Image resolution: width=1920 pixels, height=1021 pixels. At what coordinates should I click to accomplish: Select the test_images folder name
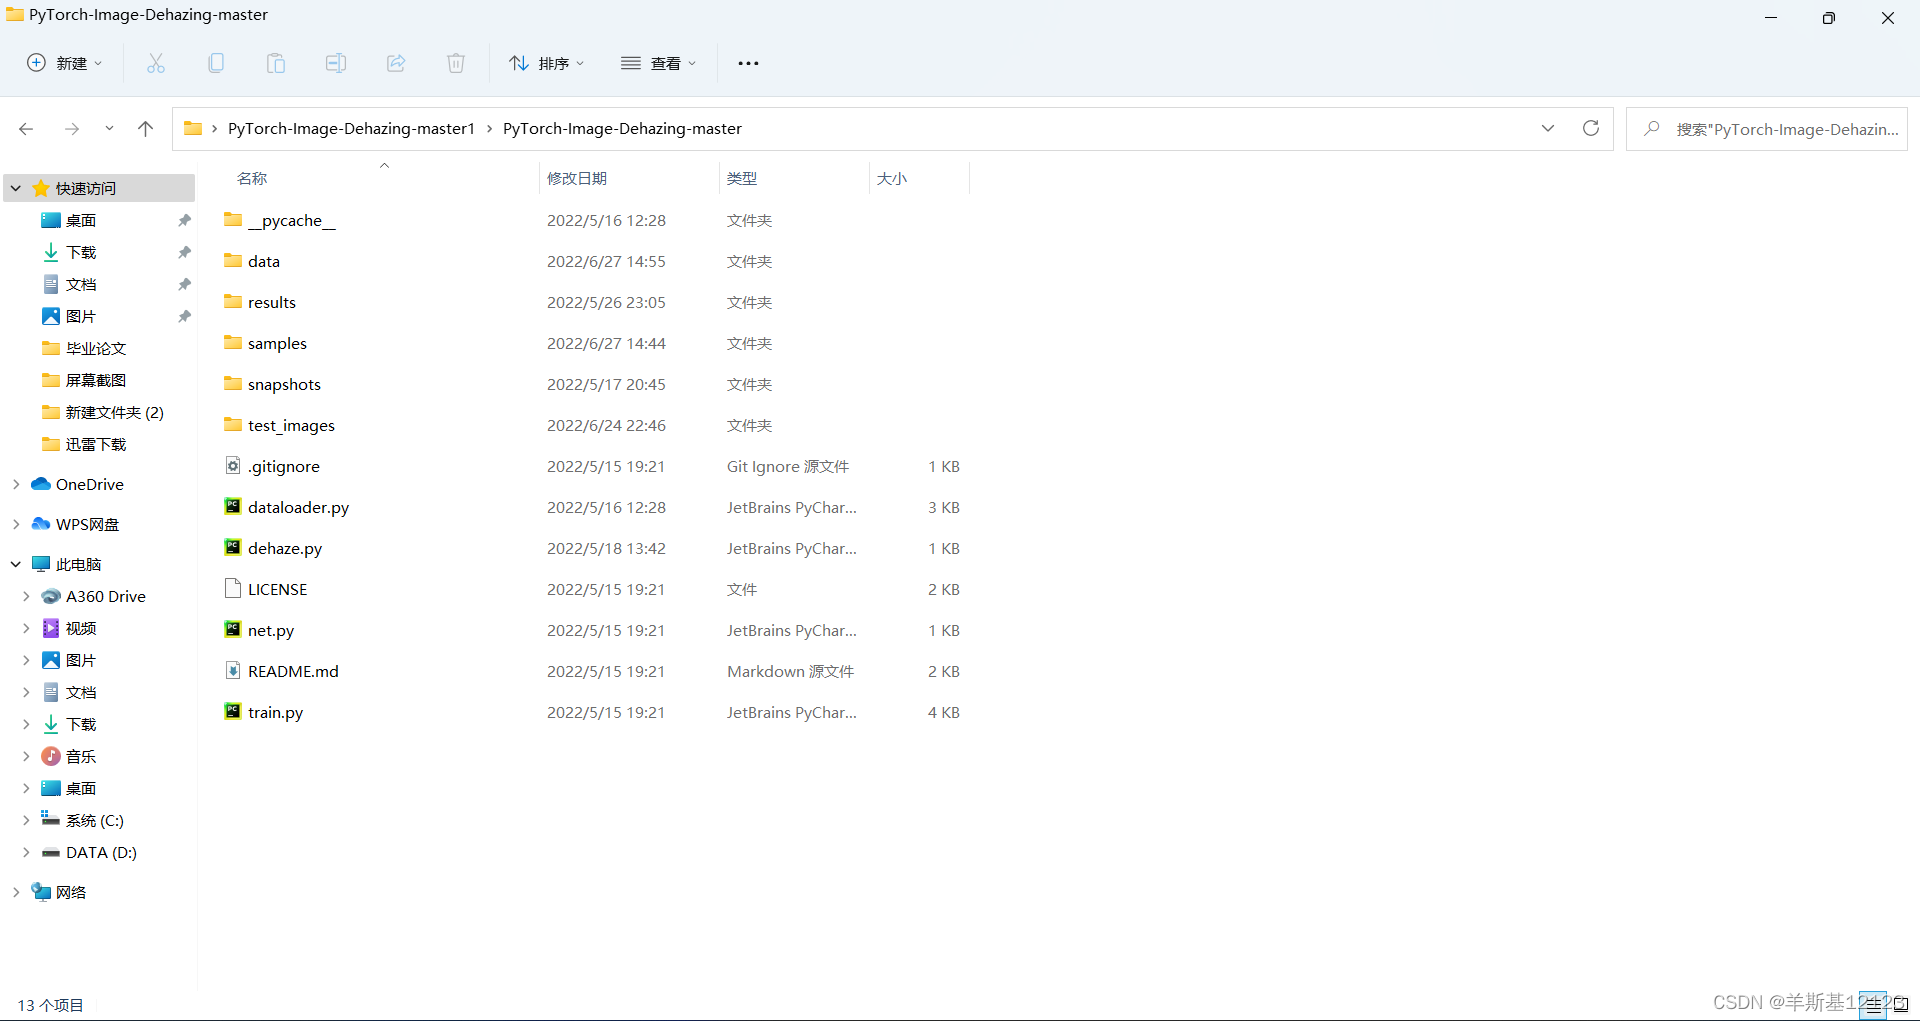[291, 425]
